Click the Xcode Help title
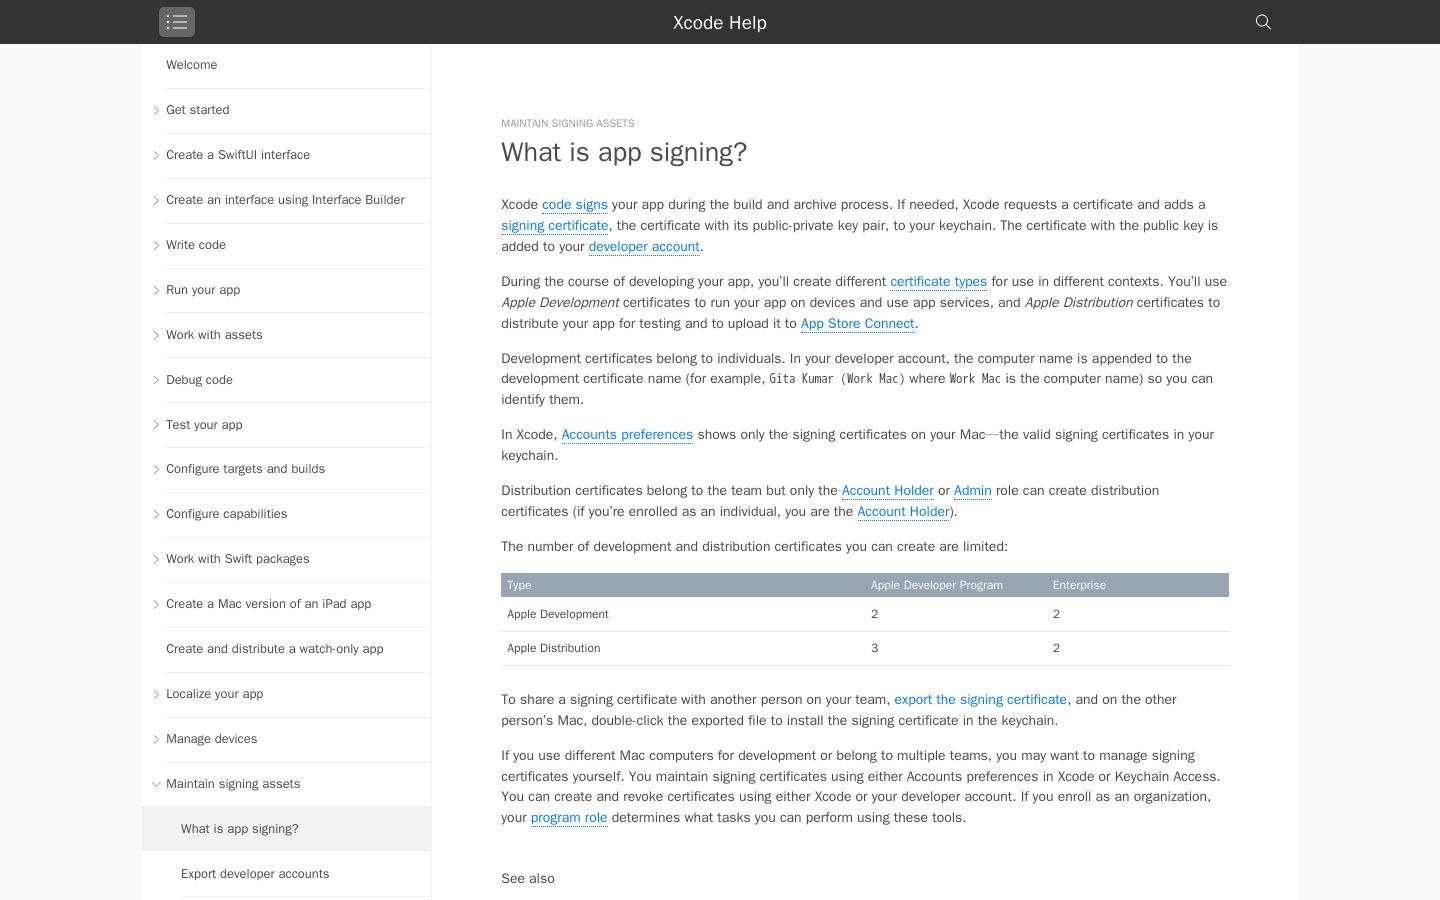1440x900 pixels. (x=720, y=22)
